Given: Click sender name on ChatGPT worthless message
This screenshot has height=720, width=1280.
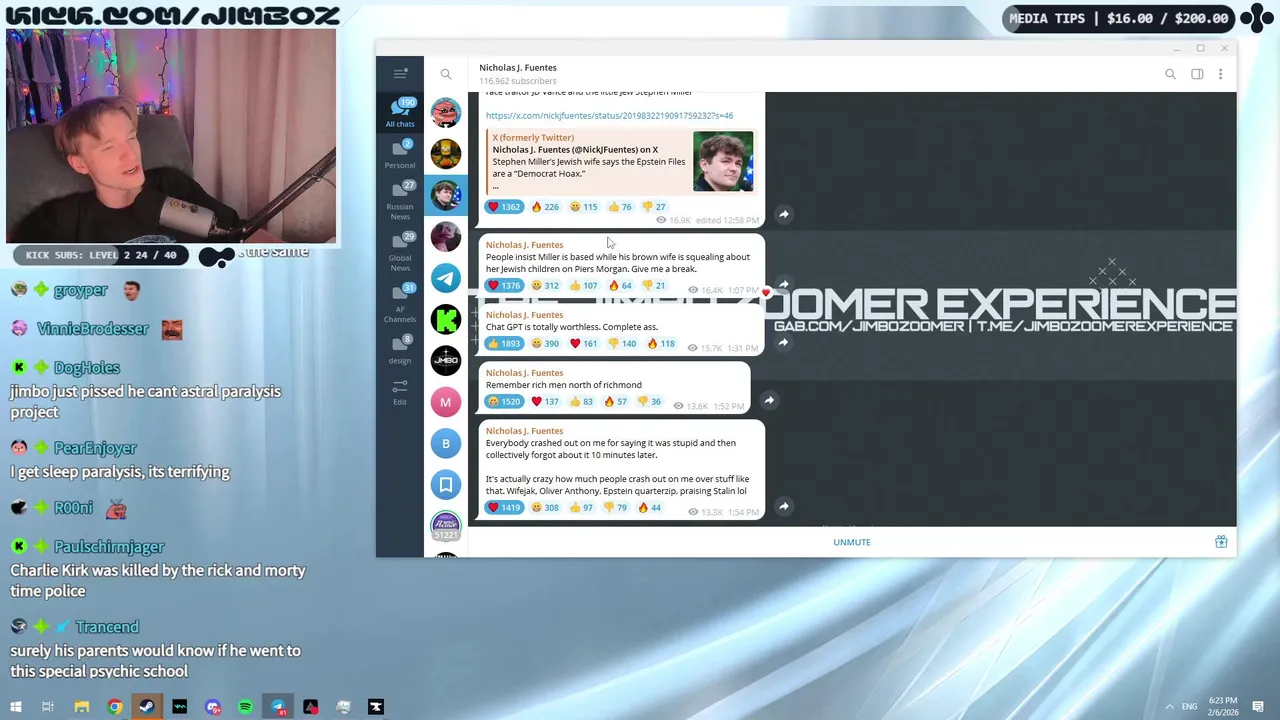Looking at the screenshot, I should pos(524,315).
